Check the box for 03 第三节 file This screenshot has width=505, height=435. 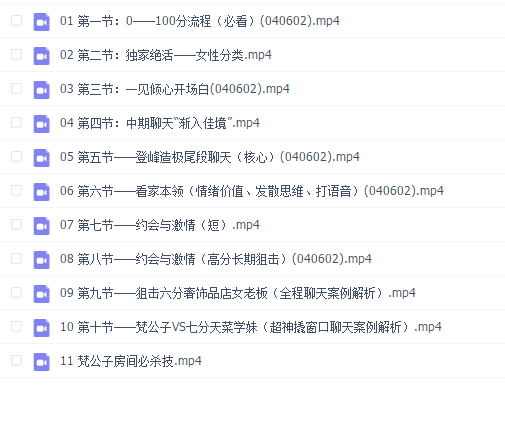pos(16,88)
